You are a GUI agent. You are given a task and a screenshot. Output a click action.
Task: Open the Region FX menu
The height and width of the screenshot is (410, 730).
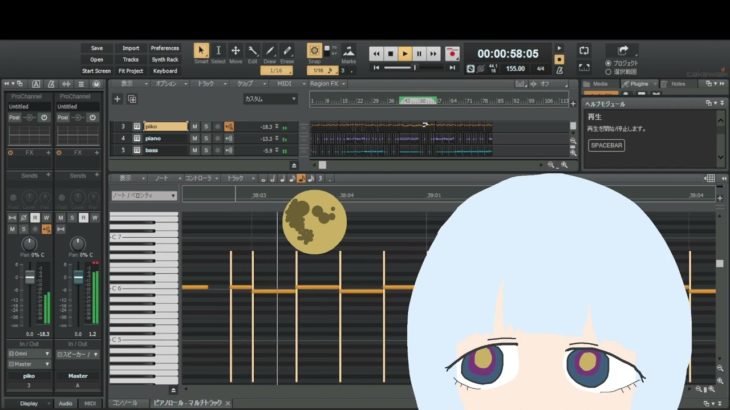327,84
